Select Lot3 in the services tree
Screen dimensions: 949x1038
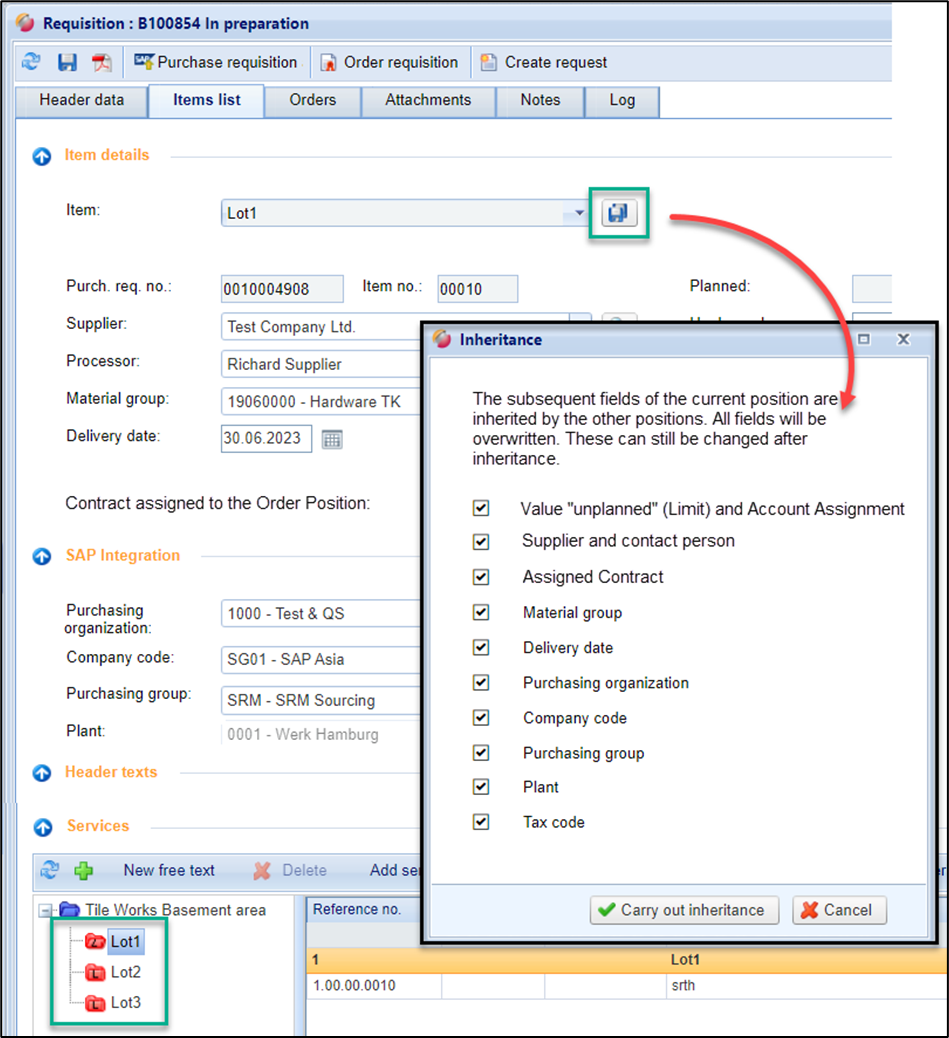[125, 1002]
